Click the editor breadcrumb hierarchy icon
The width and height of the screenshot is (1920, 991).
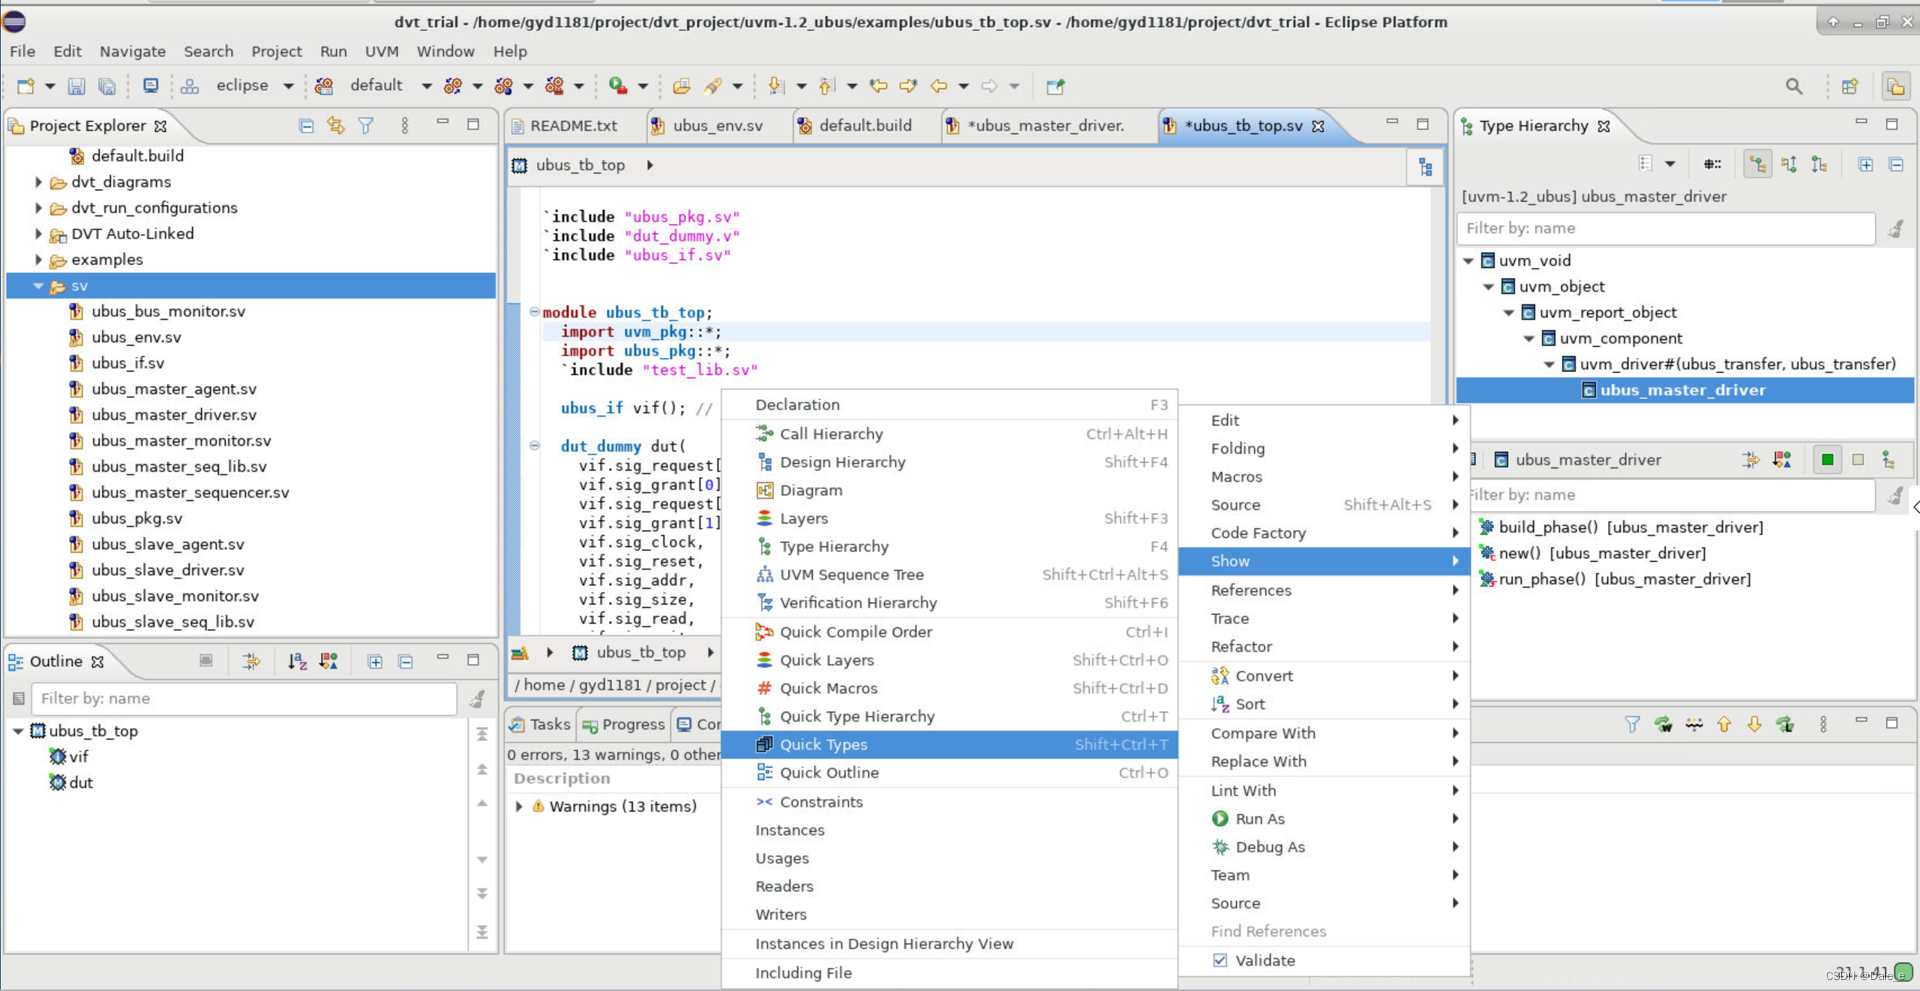tap(1425, 168)
